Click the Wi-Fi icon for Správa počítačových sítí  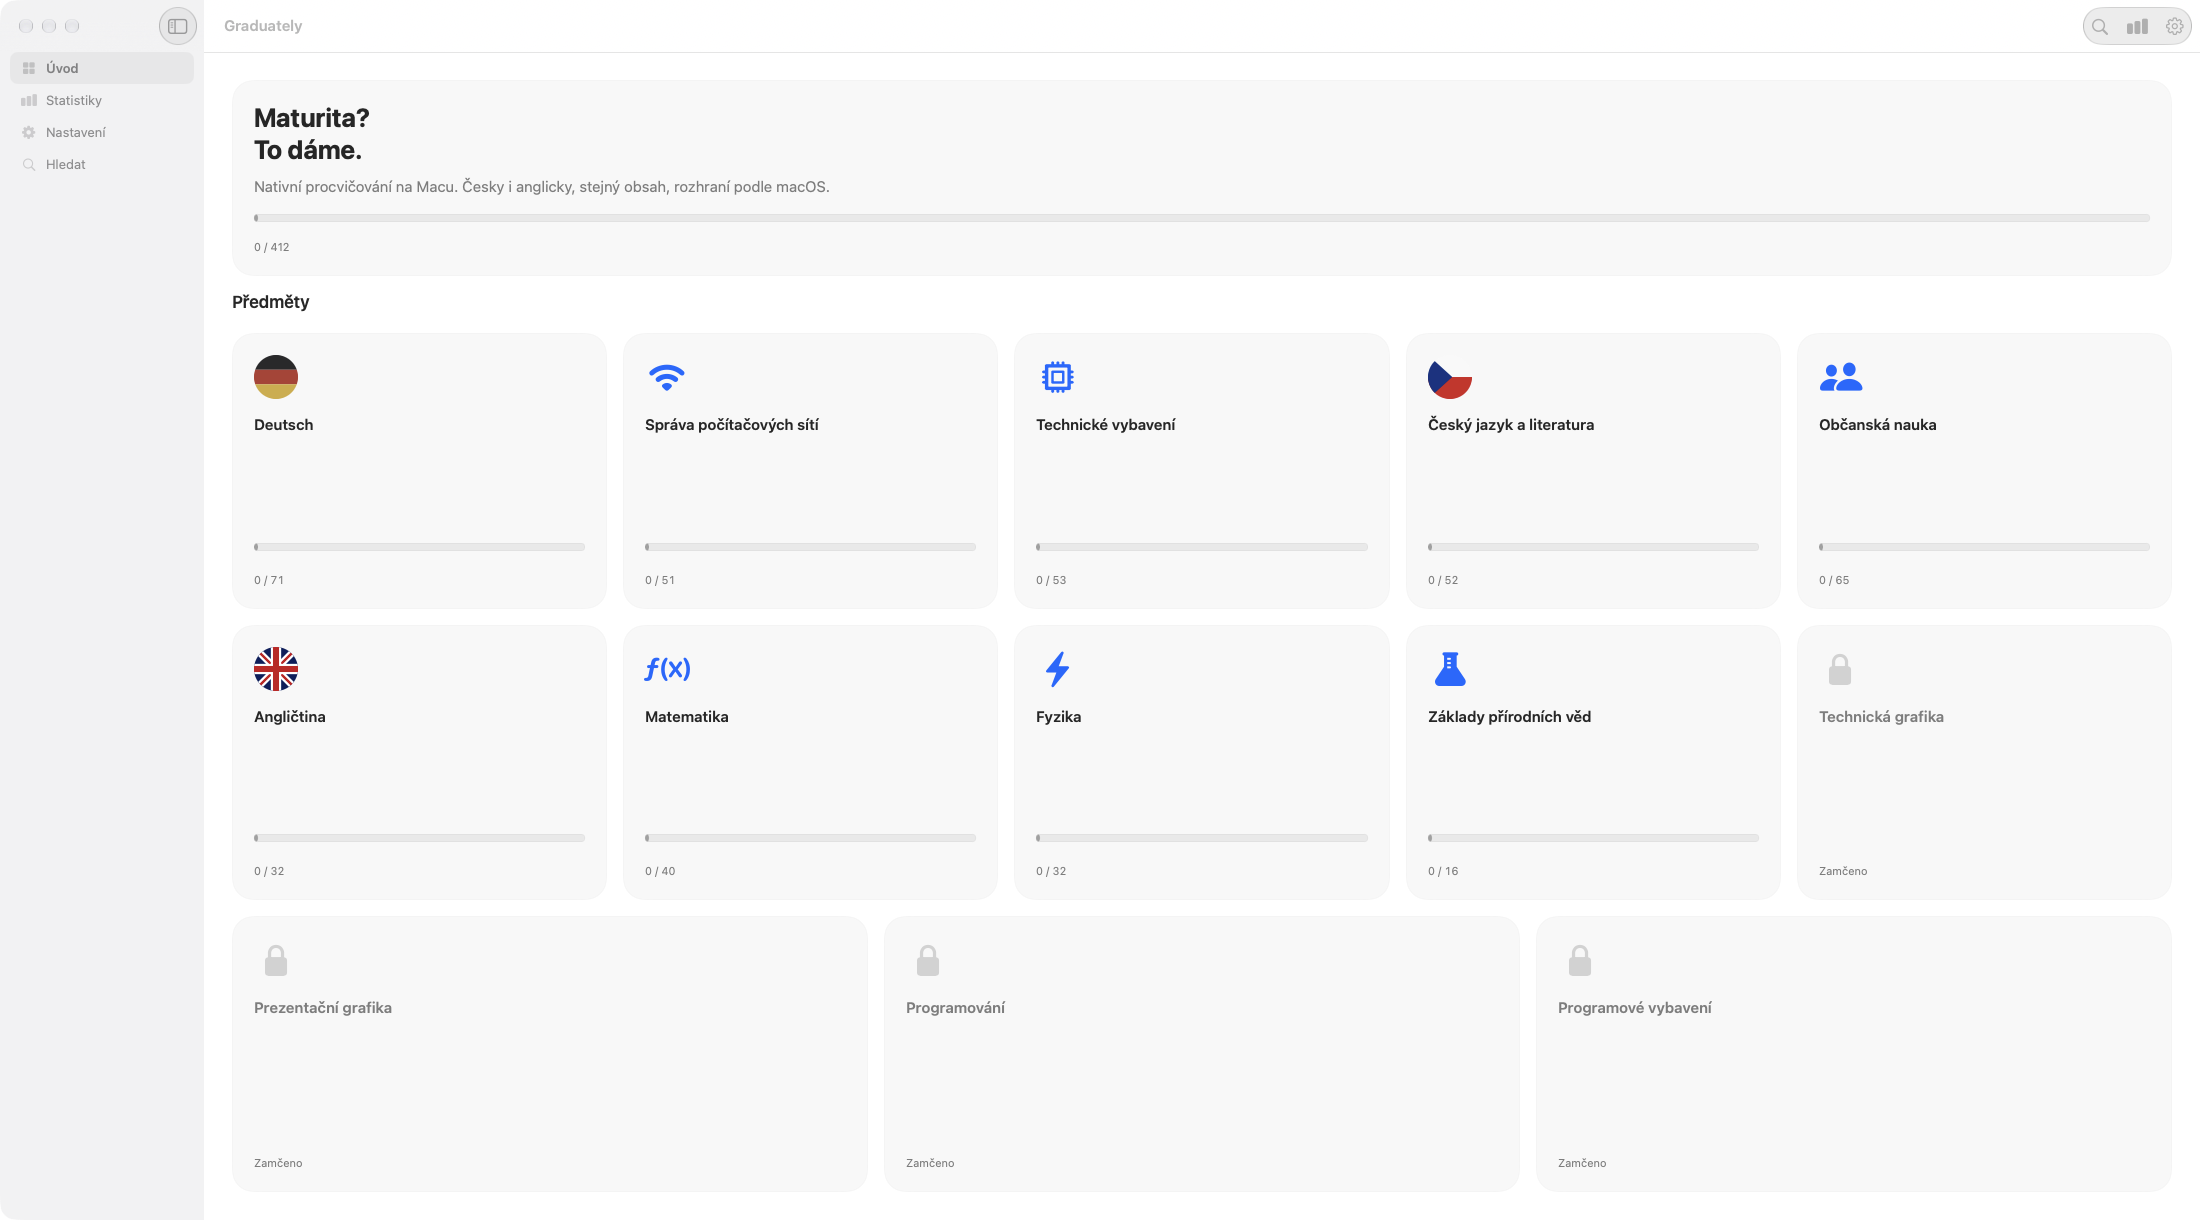tap(667, 377)
